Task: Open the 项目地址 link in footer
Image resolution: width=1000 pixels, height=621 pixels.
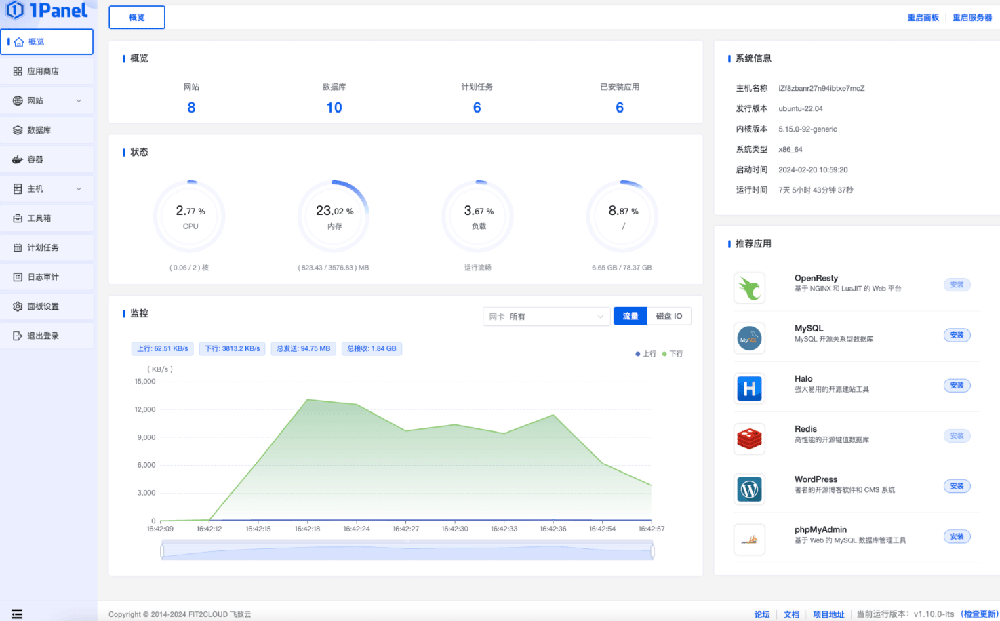Action: (828, 615)
